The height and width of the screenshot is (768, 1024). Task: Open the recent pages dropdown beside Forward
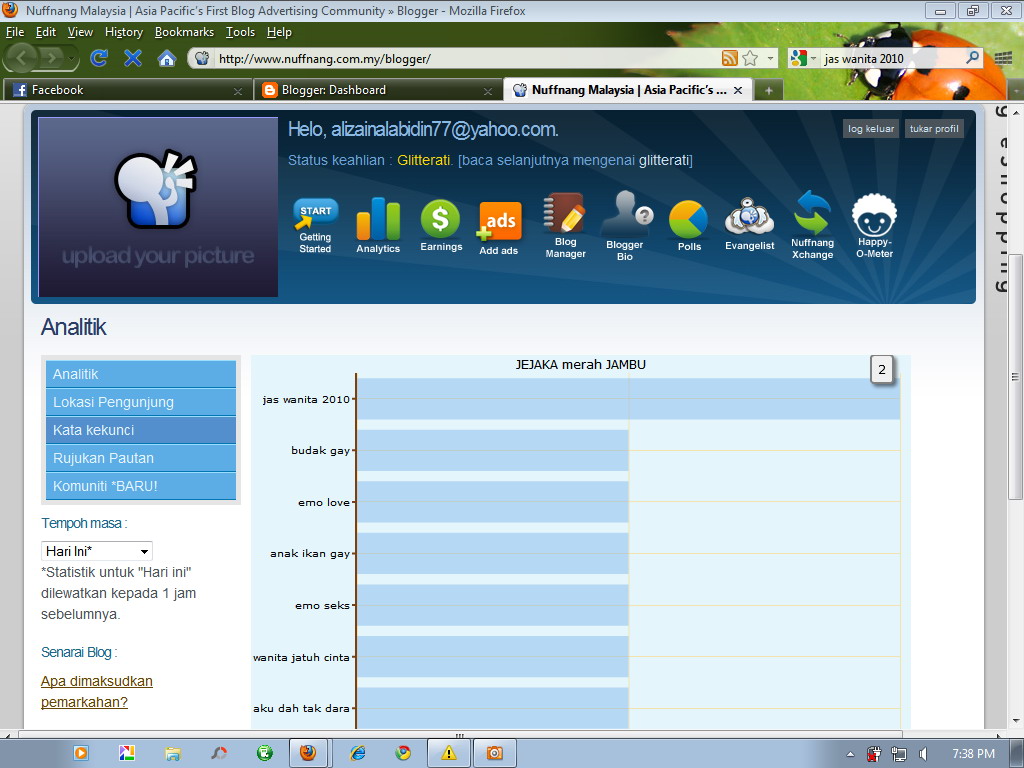coord(71,59)
